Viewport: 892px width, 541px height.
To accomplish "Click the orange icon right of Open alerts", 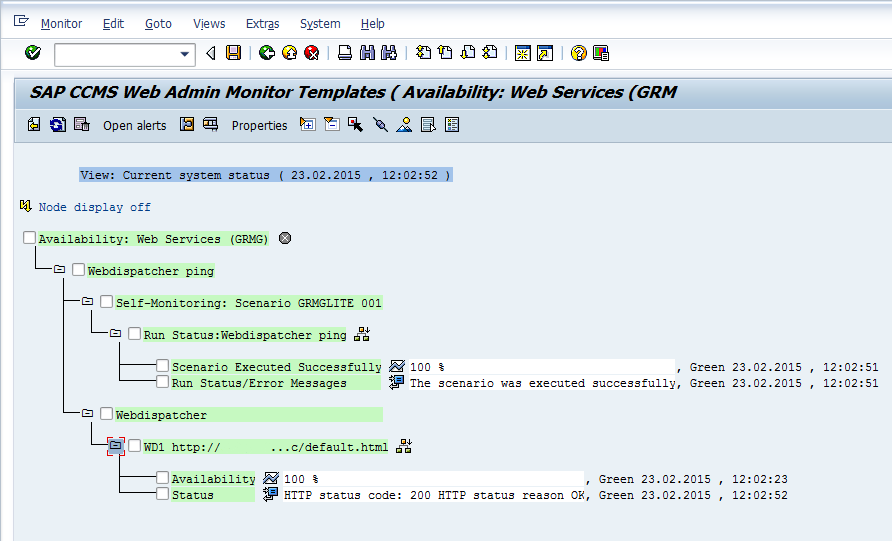I will [x=187, y=125].
